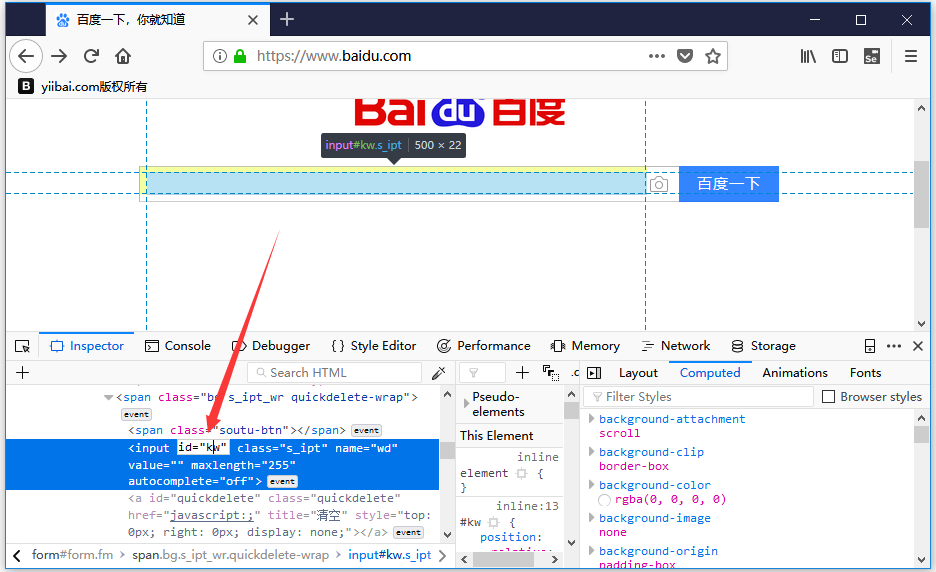Click the 百度一下 search button
The width and height of the screenshot is (936, 572).
click(729, 184)
